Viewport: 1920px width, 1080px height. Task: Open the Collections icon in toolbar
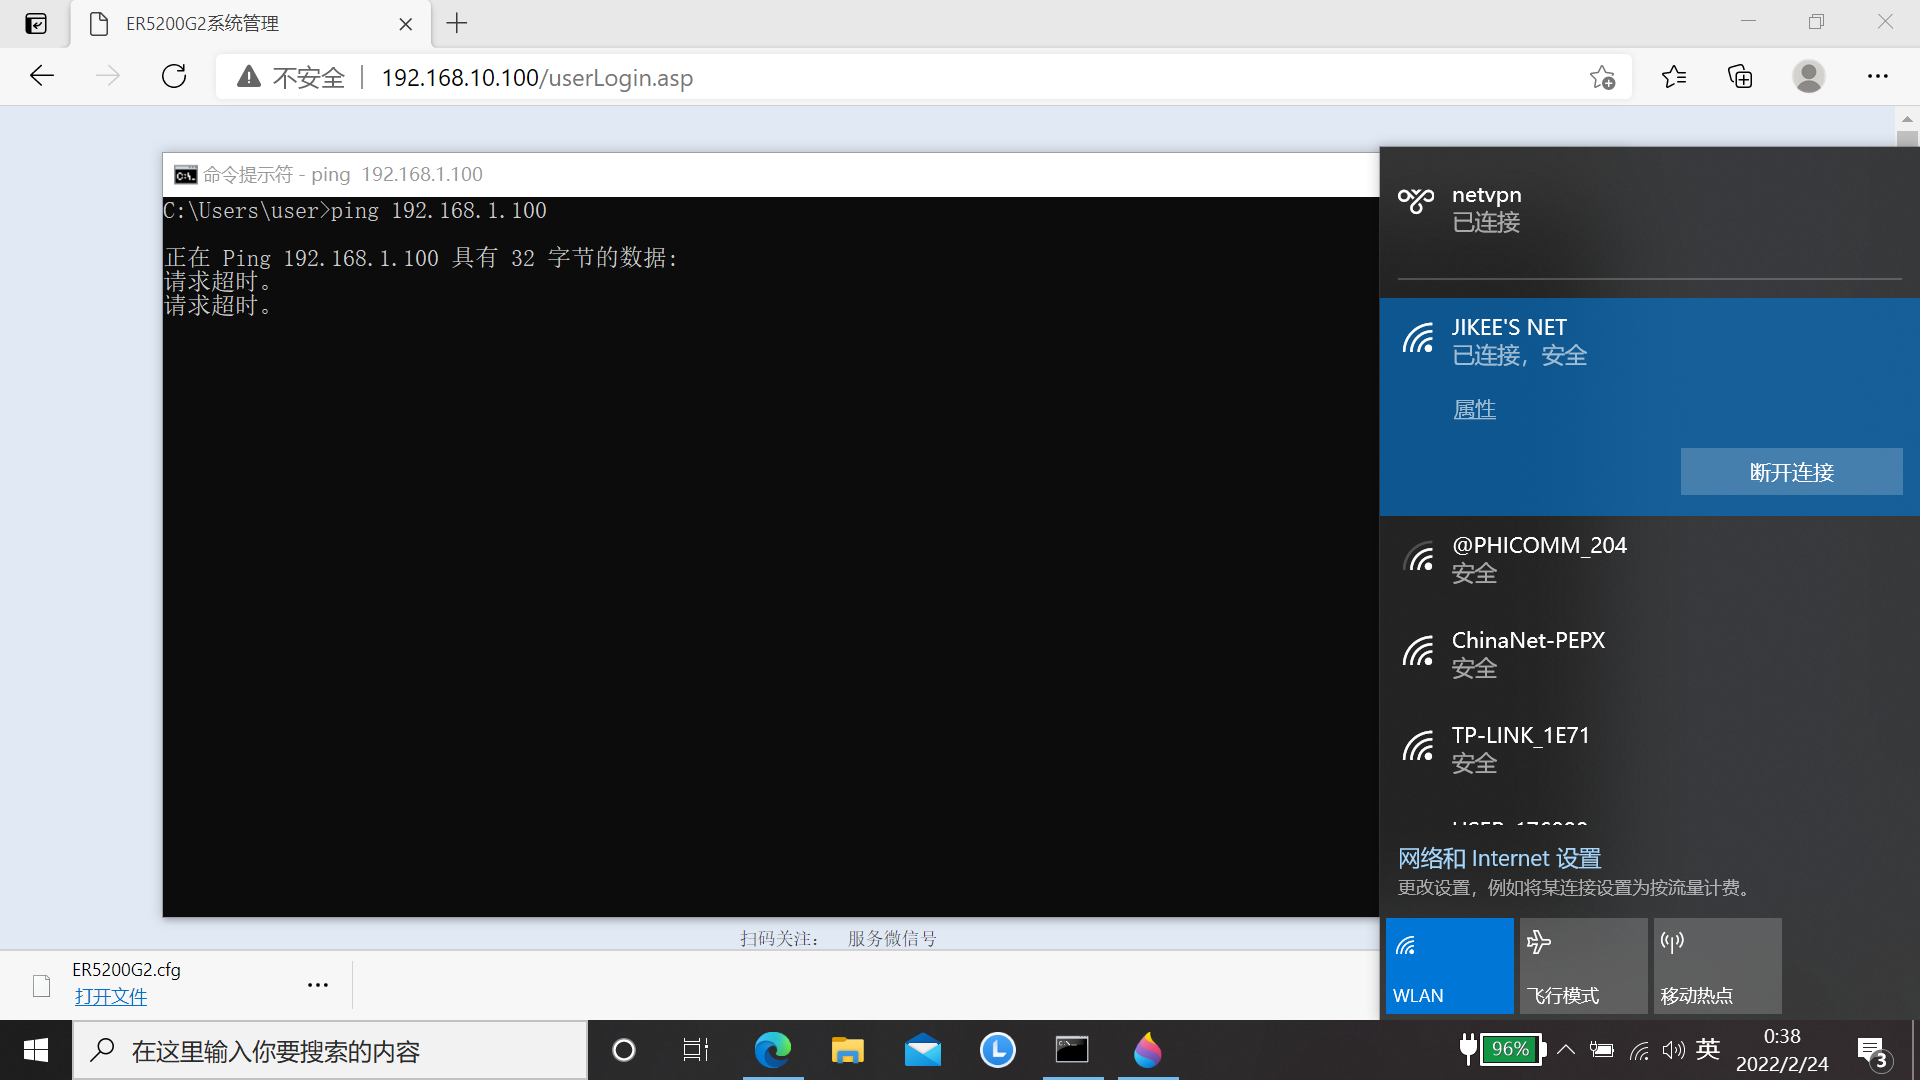(x=1740, y=77)
